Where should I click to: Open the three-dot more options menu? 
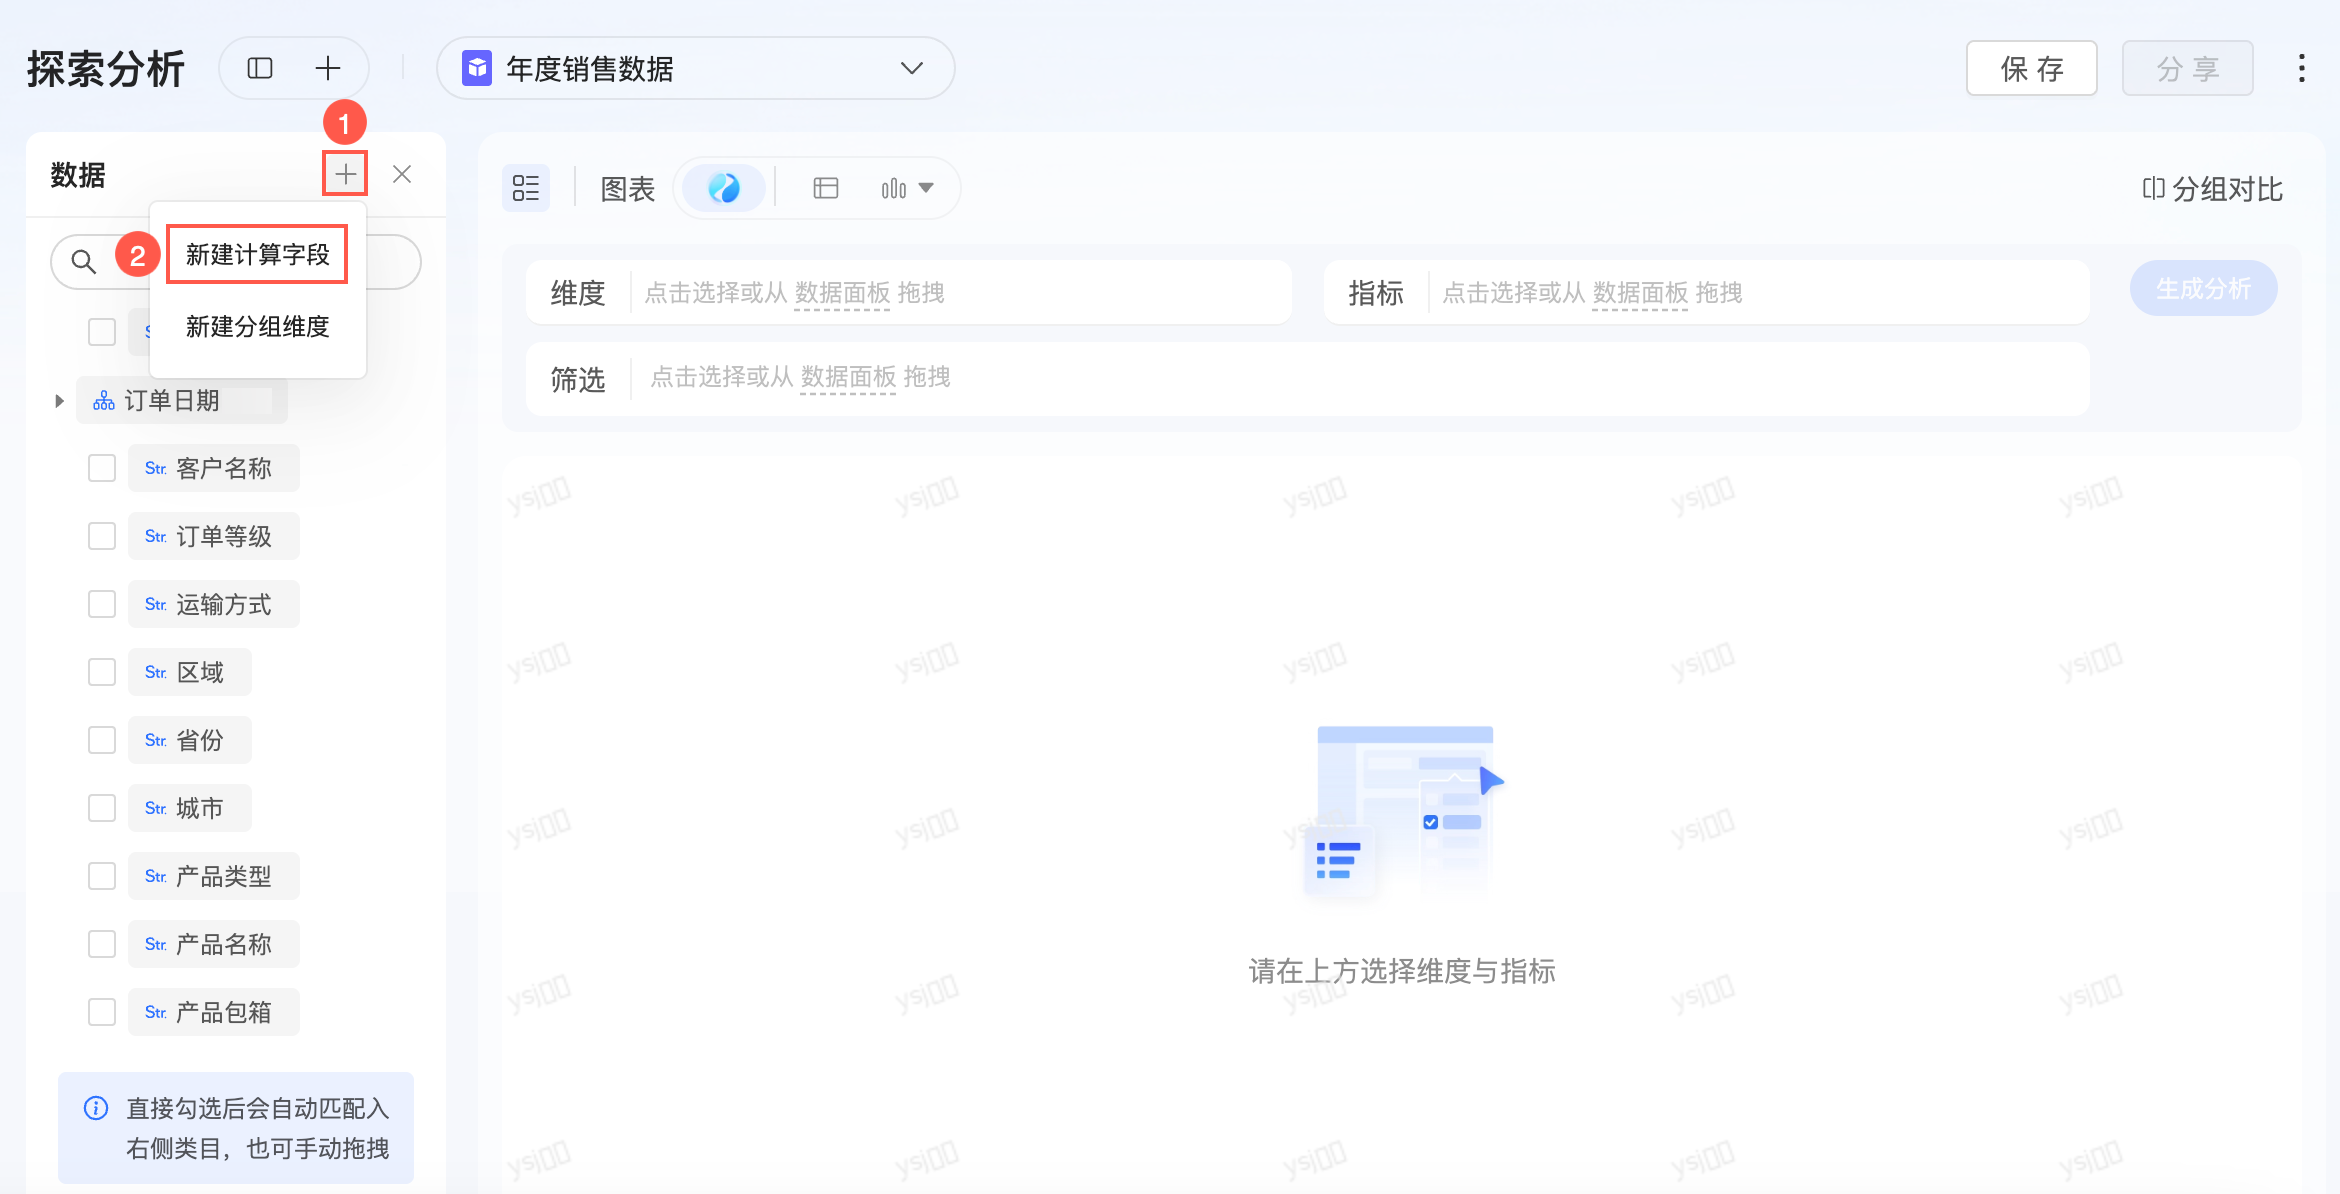pos(2301,68)
